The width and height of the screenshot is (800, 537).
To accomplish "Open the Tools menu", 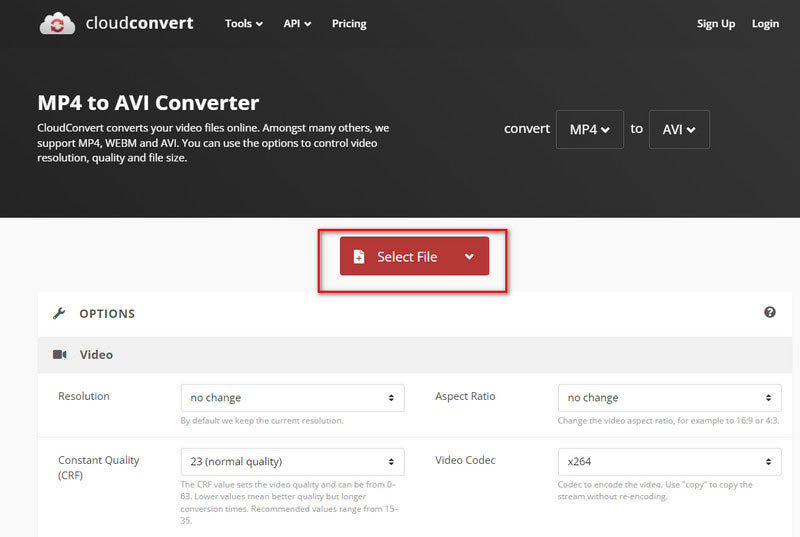I will click(244, 23).
